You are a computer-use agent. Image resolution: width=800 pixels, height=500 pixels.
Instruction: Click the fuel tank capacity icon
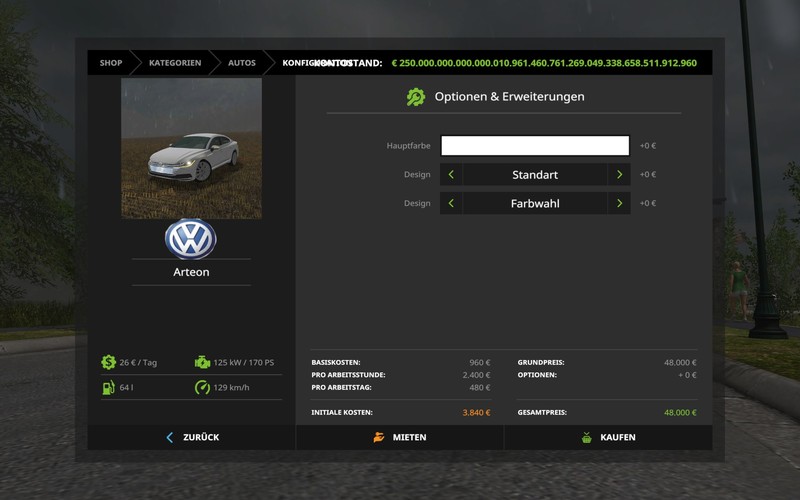pos(108,387)
